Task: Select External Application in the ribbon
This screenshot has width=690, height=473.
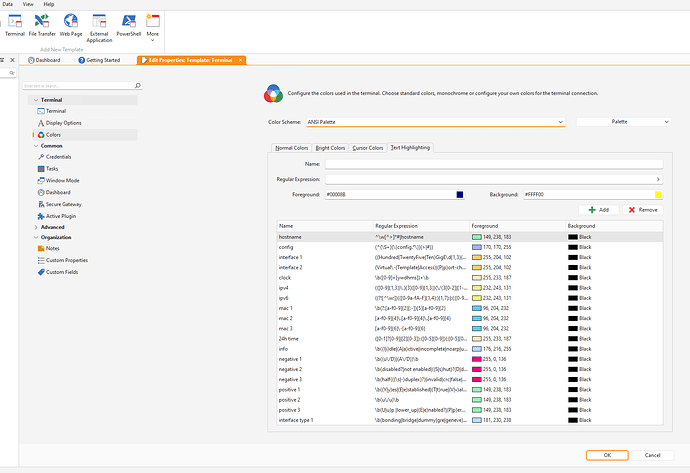Action: point(100,24)
